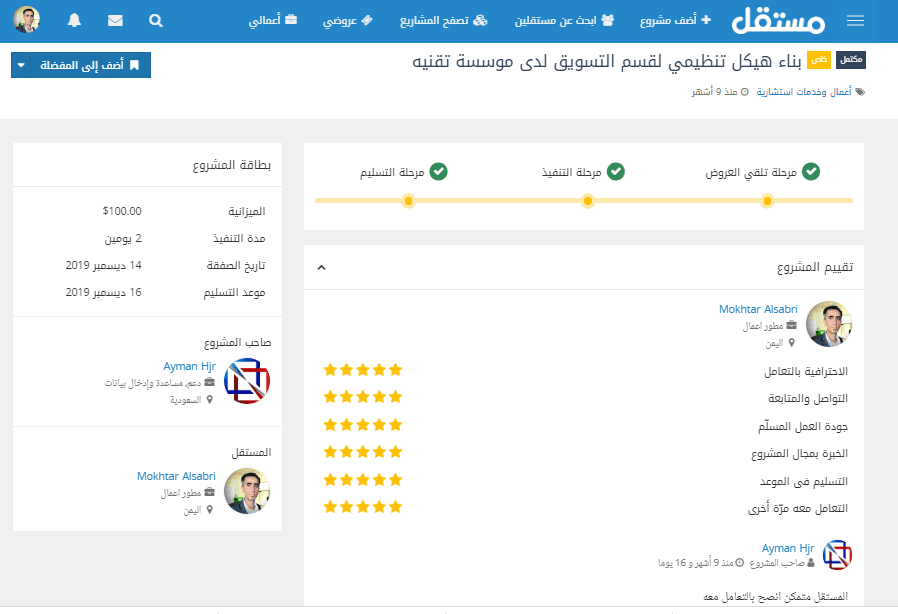Click Mokhtar Alsabri's avatar in the review
Screen dimensions: 898x614
click(829, 324)
